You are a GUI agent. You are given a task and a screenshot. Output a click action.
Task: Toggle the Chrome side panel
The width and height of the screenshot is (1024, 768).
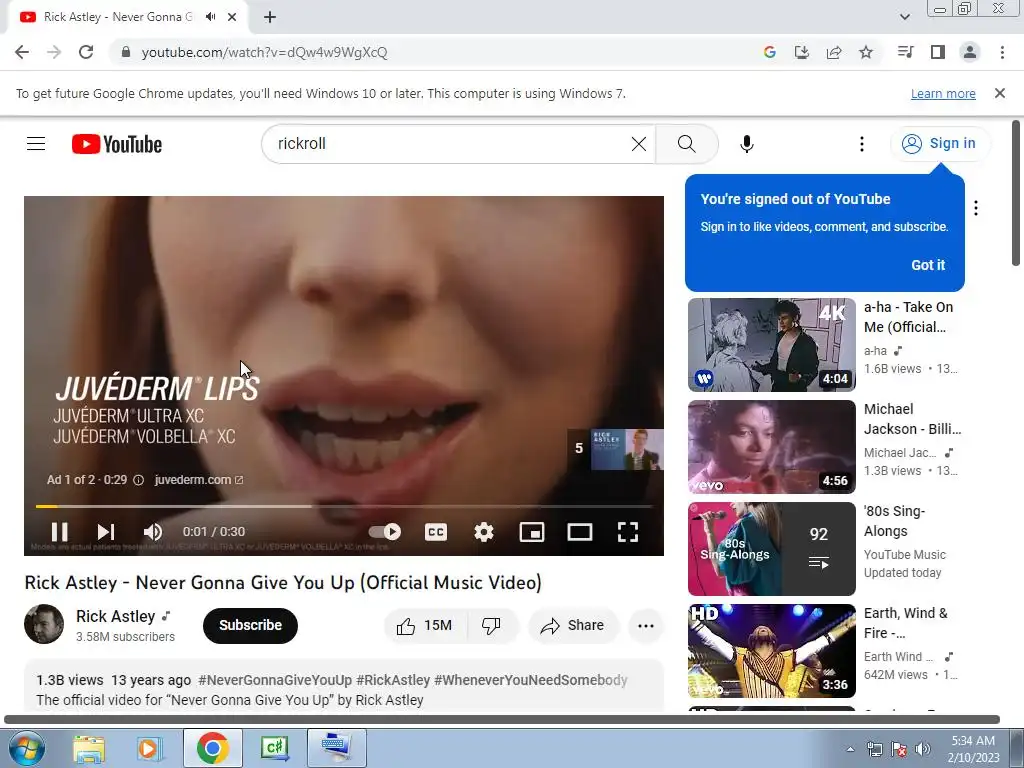coord(937,52)
